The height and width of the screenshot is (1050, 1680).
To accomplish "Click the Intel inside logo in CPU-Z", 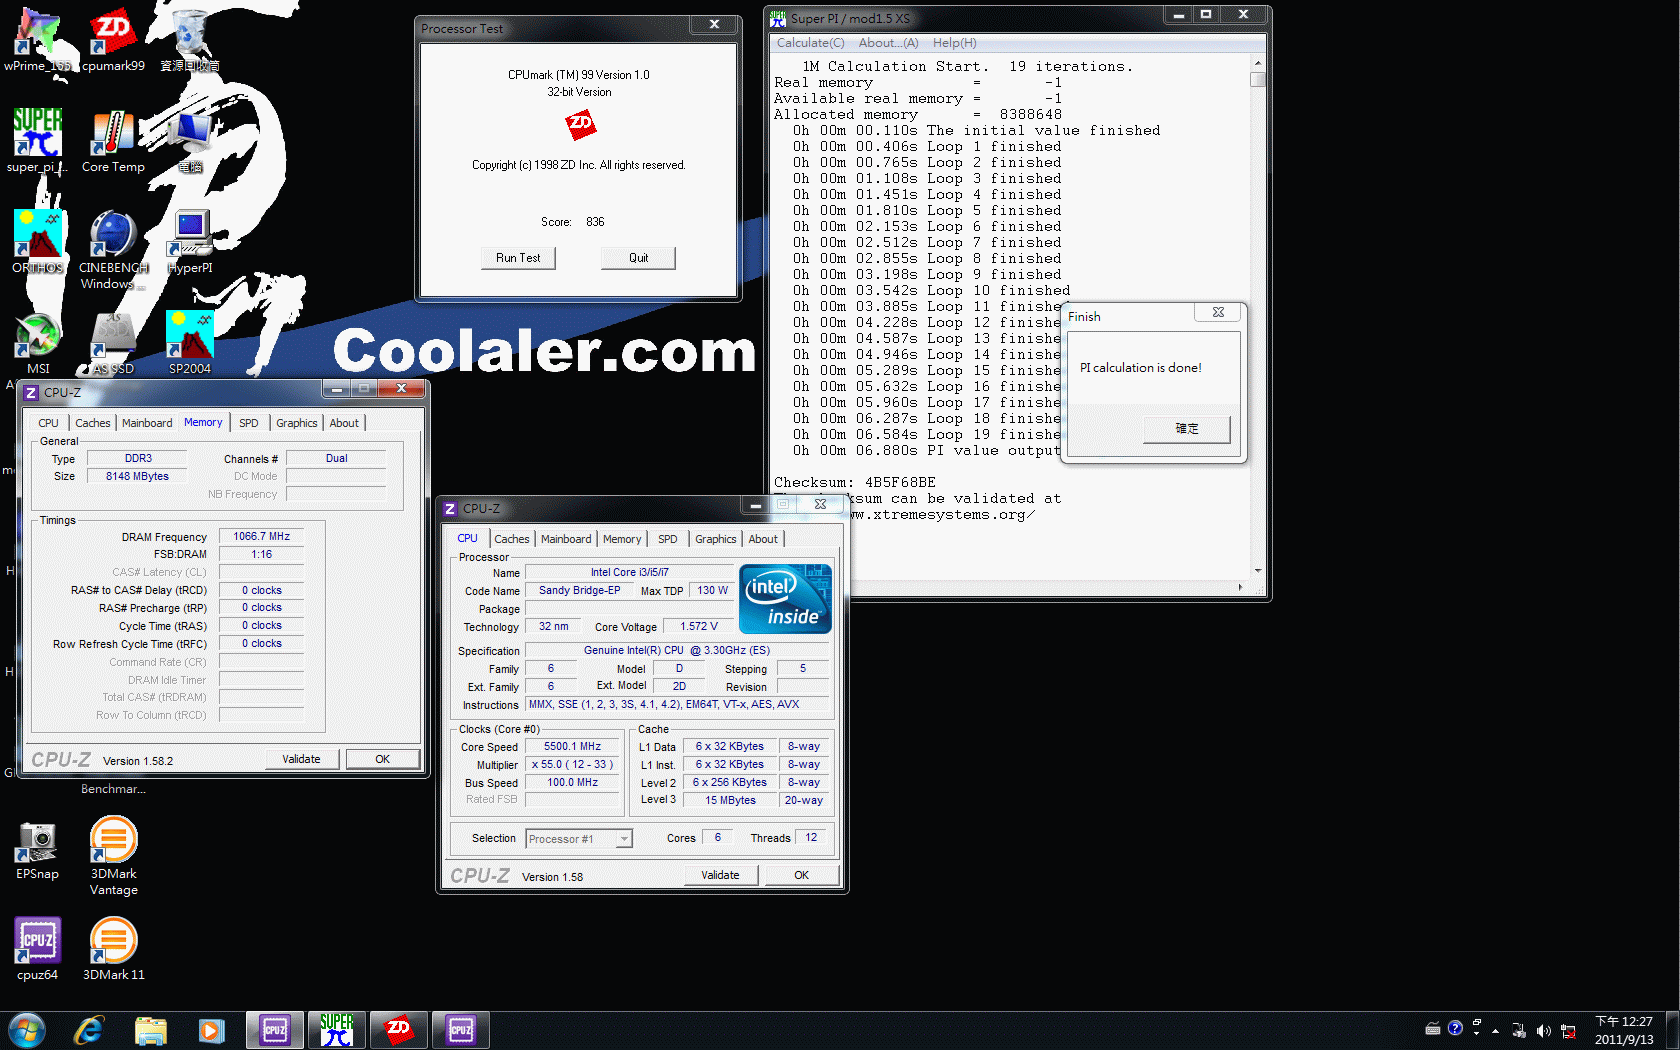I will (785, 598).
